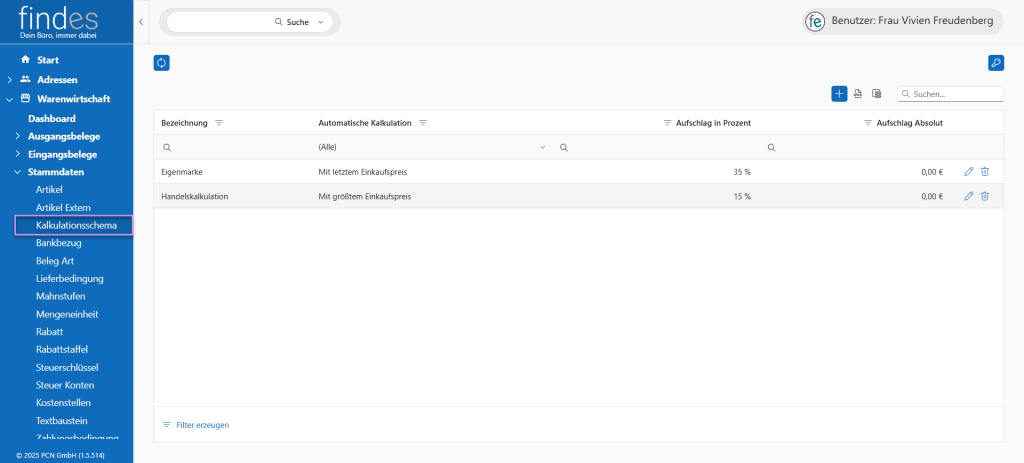This screenshot has width=1024, height=463.
Task: Click the blue key icon top right
Action: click(995, 63)
